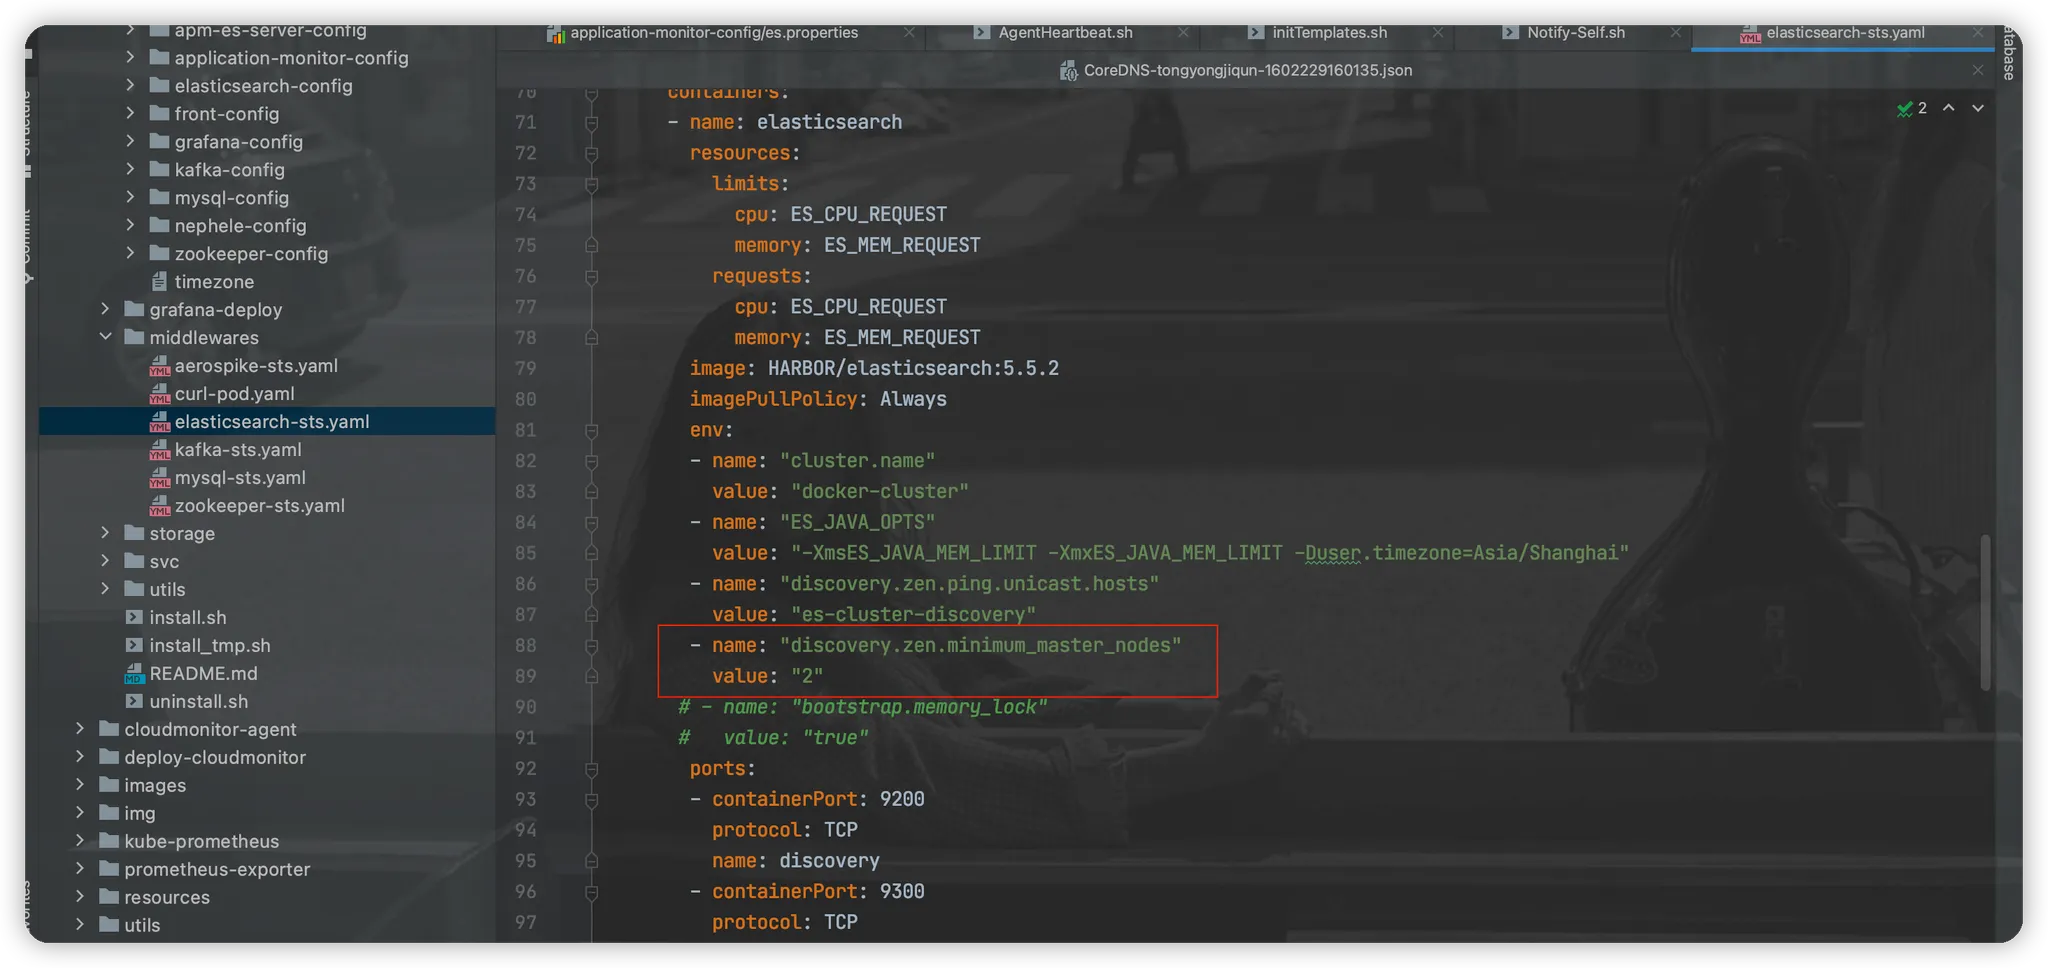Click the folder icon of grafana-deploy
The image size is (2048, 968).
click(x=134, y=309)
